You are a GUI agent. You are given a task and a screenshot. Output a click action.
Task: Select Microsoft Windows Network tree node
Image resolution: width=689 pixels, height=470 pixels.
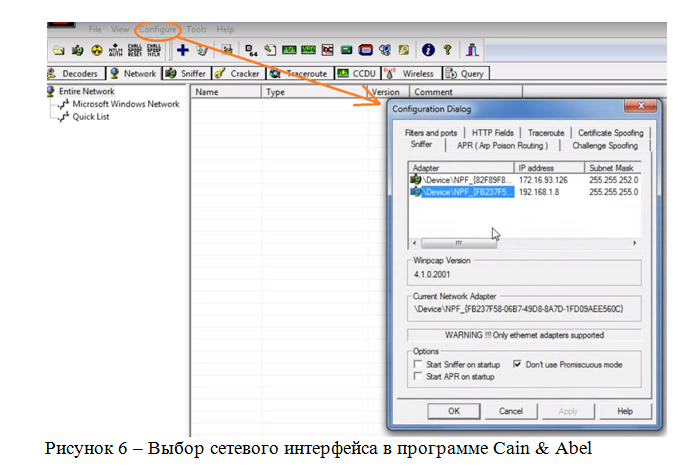pos(126,104)
